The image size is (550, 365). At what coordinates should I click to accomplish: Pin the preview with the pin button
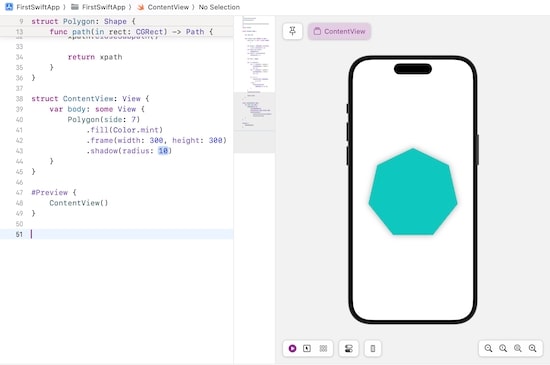293,31
